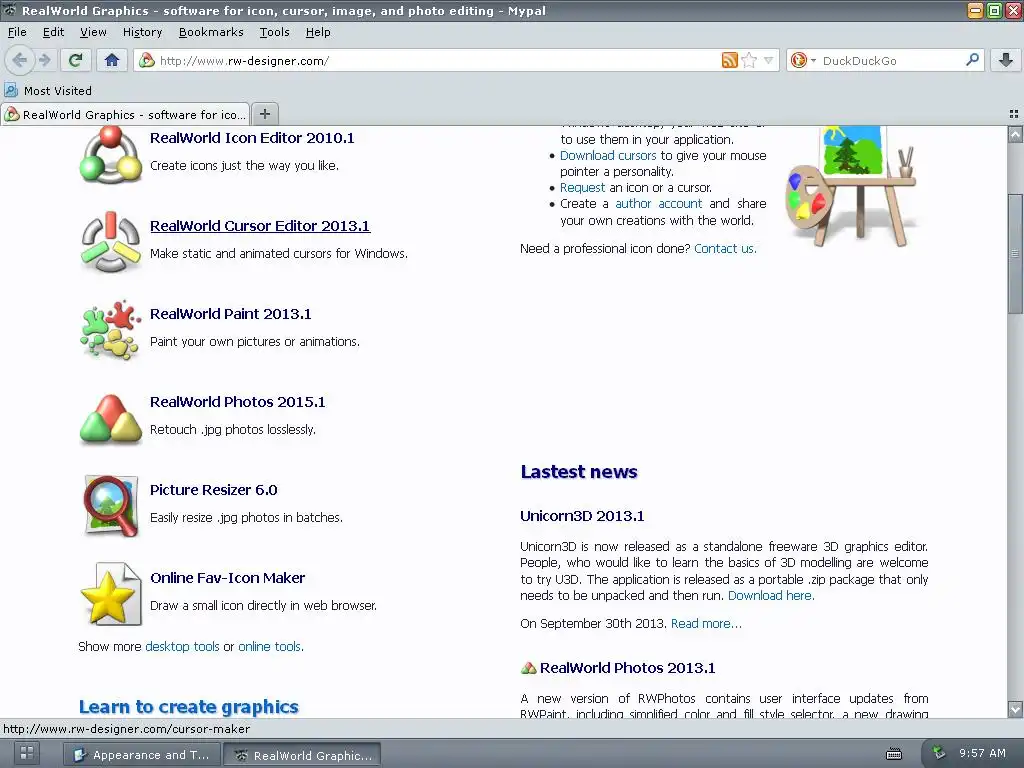Open the taskbar start menu button
Image resolution: width=1024 pixels, height=768 pixels.
(x=27, y=754)
